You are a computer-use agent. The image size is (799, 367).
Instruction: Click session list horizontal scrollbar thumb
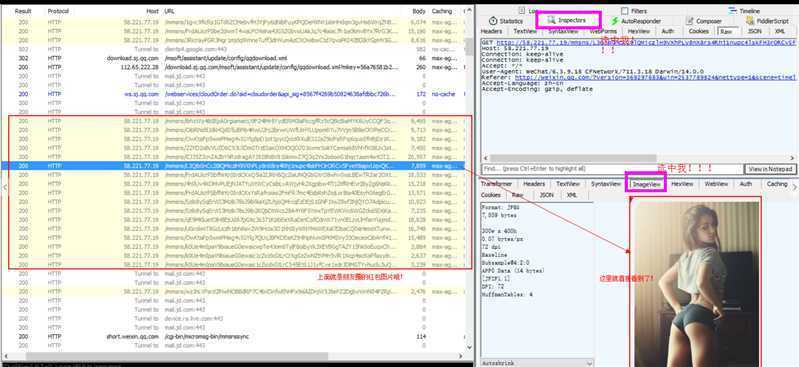(x=177, y=356)
